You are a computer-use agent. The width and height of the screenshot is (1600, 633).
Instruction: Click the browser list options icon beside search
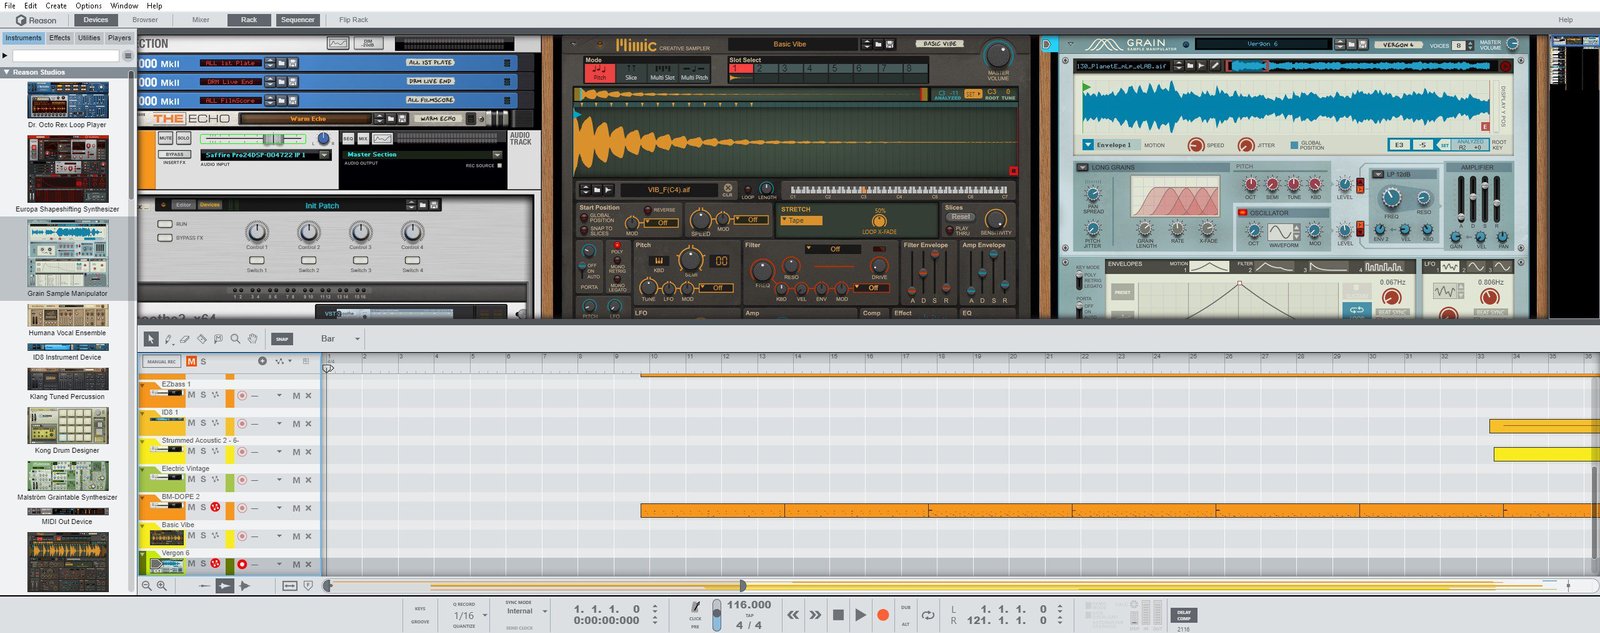[x=127, y=56]
